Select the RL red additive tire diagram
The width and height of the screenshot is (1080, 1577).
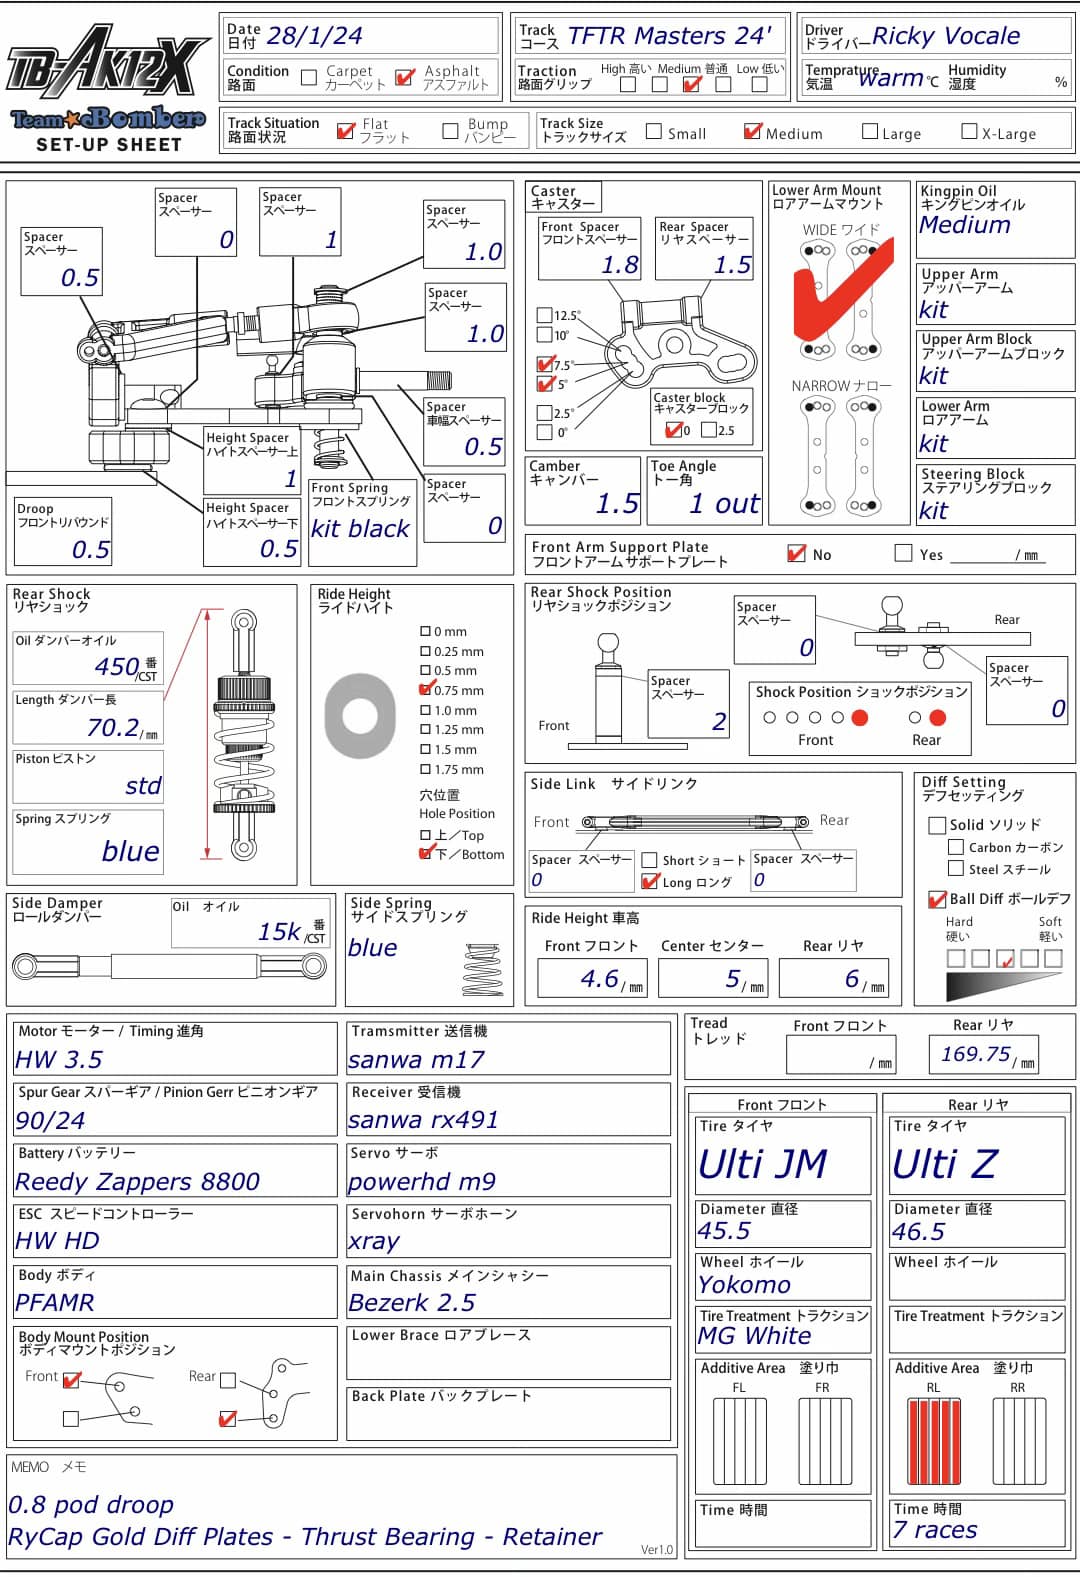click(x=933, y=1441)
